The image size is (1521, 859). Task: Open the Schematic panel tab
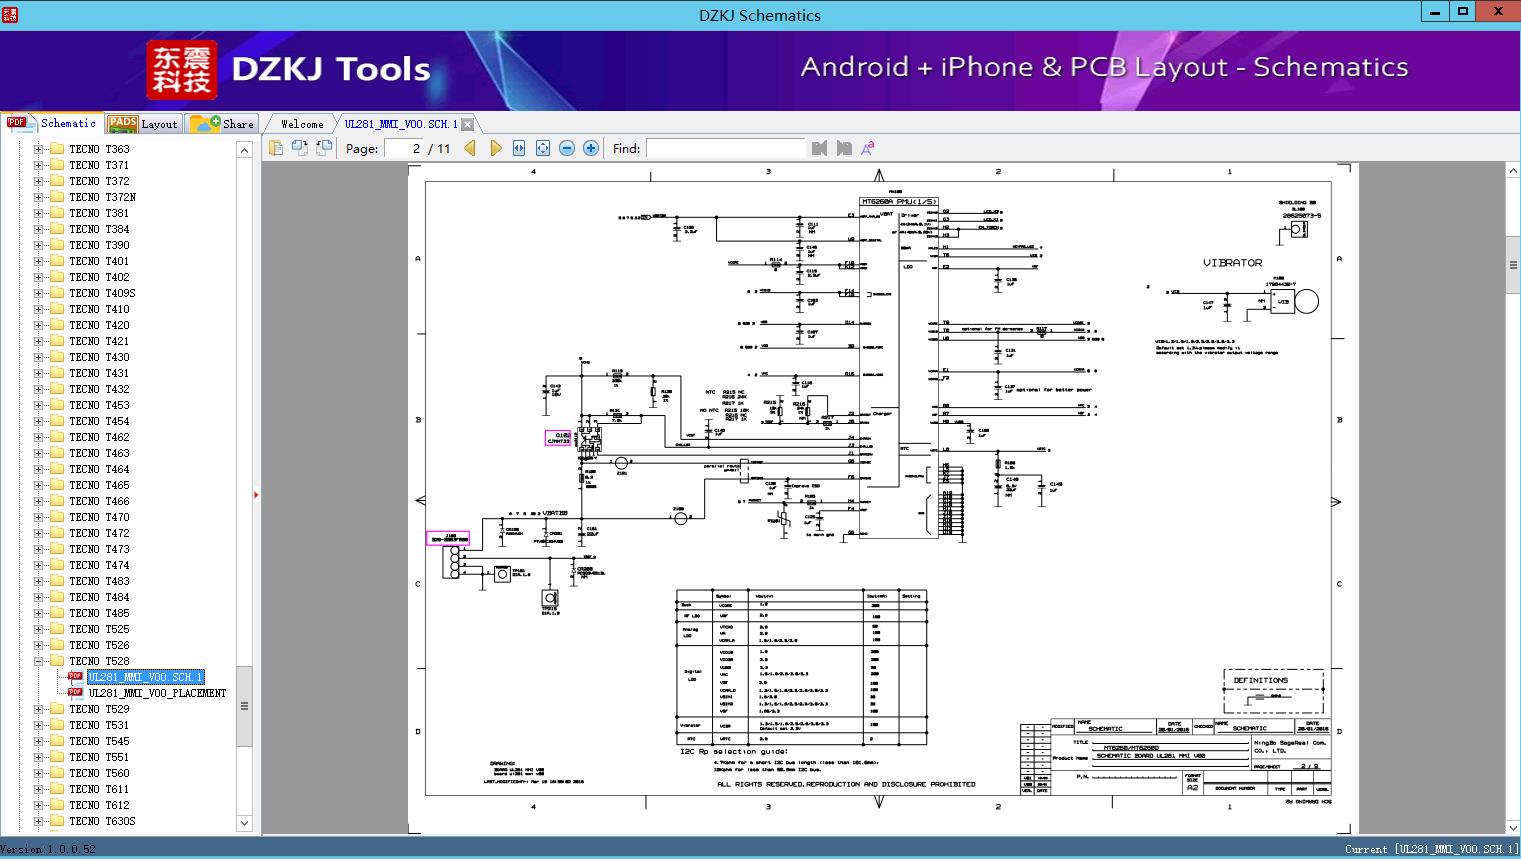pos(52,123)
